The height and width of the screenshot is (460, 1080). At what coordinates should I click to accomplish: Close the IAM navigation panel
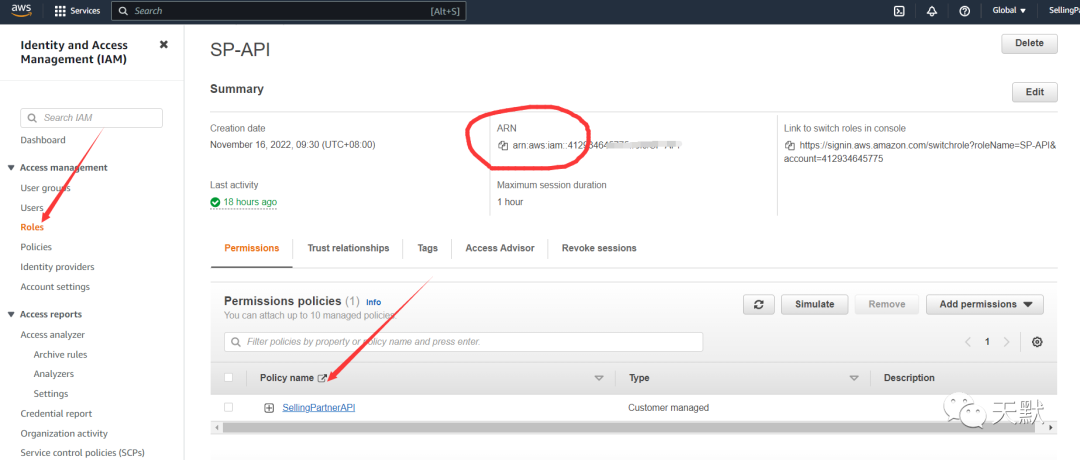pos(163,44)
